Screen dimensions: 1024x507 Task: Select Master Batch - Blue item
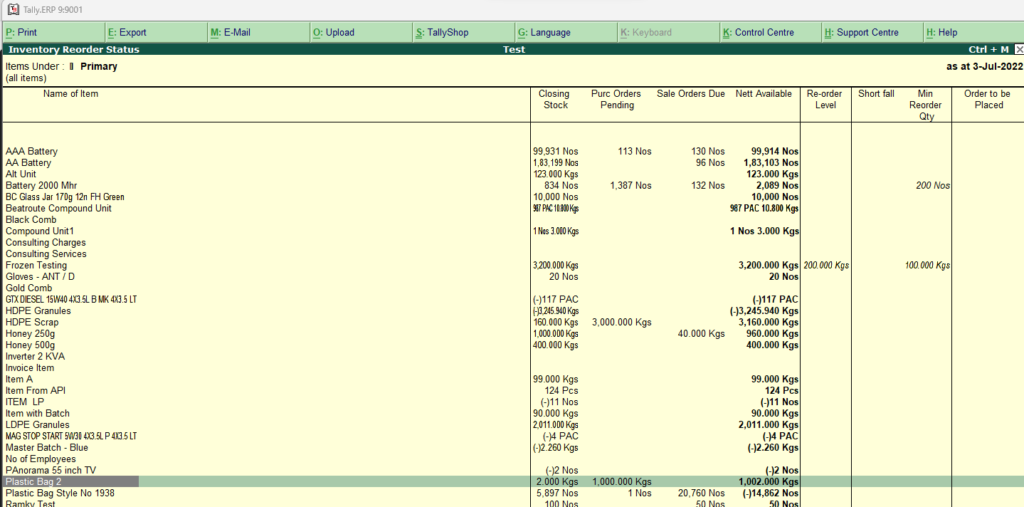pos(46,448)
